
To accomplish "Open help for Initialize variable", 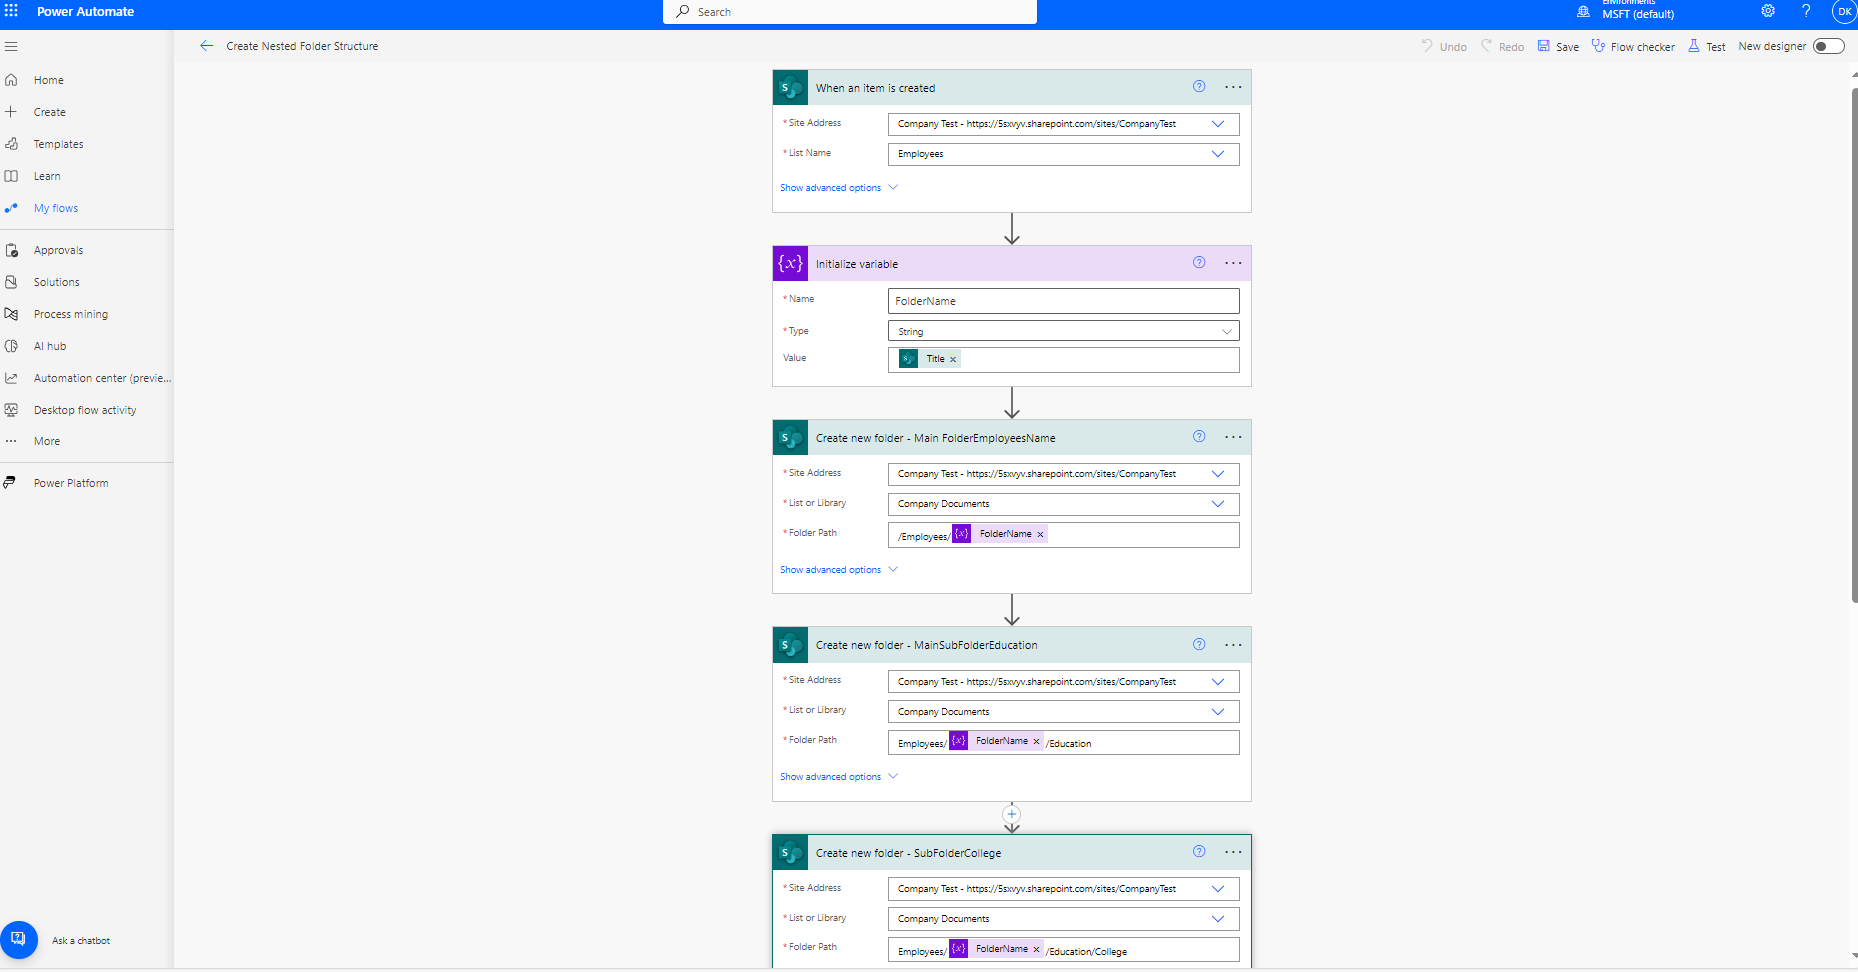I will tap(1199, 263).
